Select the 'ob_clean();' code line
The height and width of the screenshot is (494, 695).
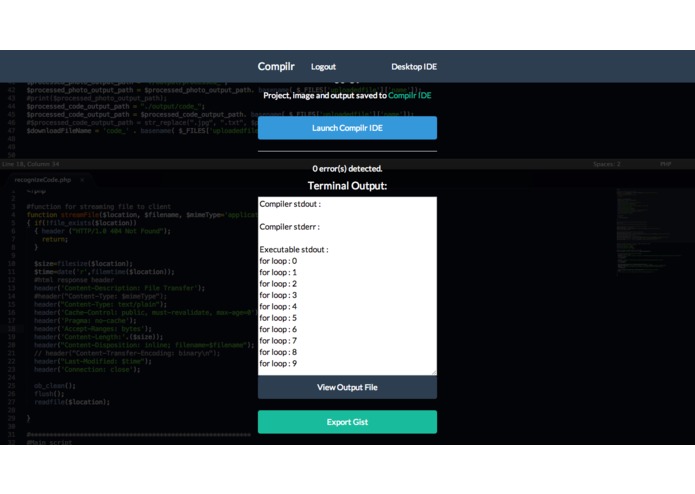point(55,386)
